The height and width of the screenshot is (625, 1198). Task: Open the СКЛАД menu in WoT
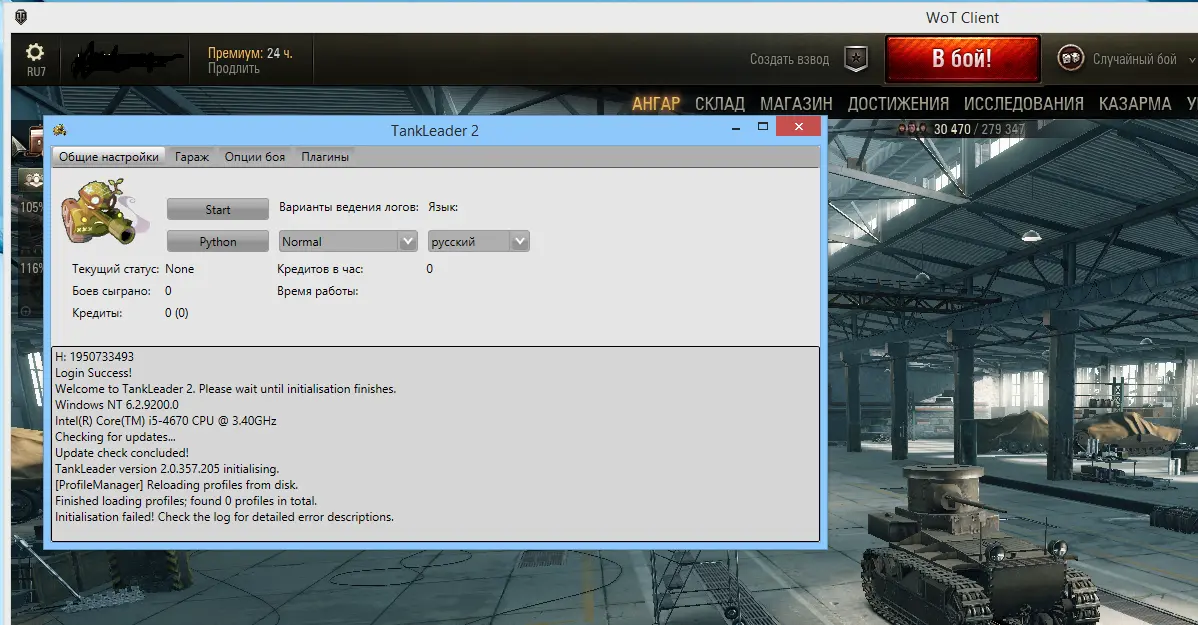pos(720,104)
